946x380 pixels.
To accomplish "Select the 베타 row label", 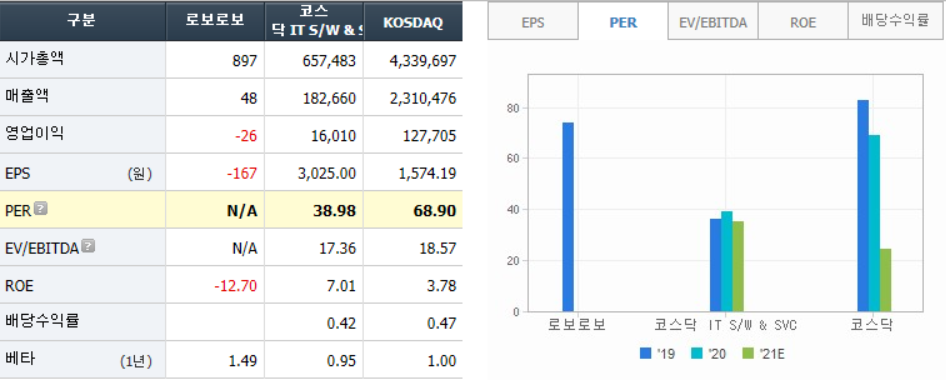I will tap(20, 359).
